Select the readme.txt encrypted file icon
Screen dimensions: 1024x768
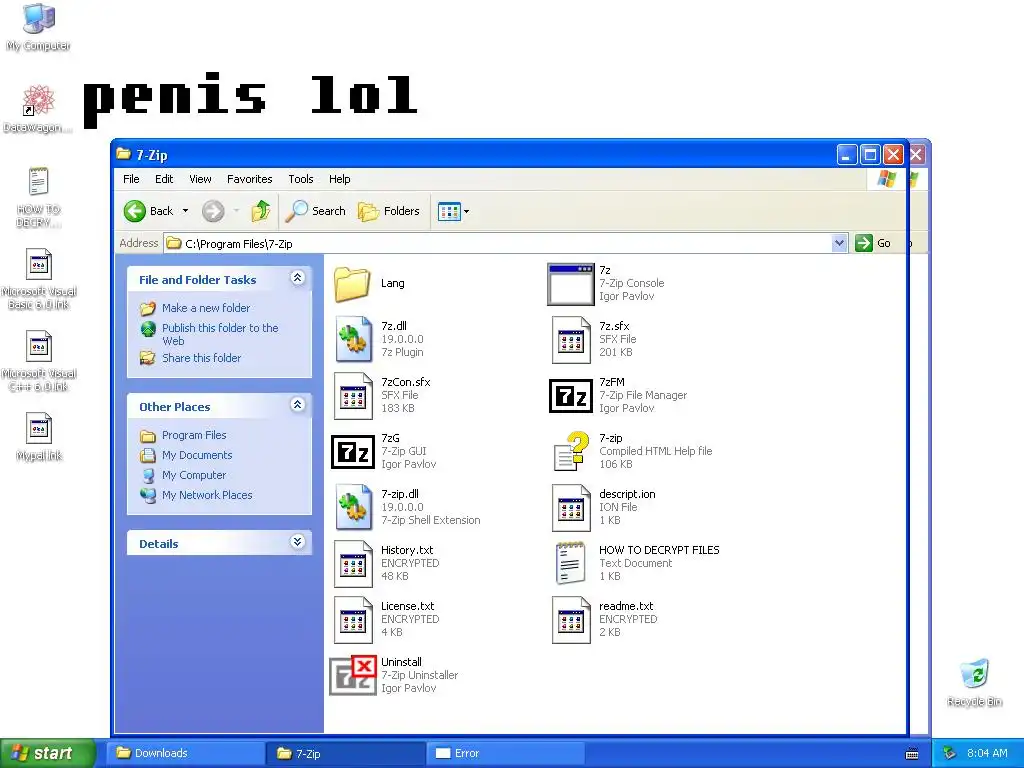coord(571,619)
